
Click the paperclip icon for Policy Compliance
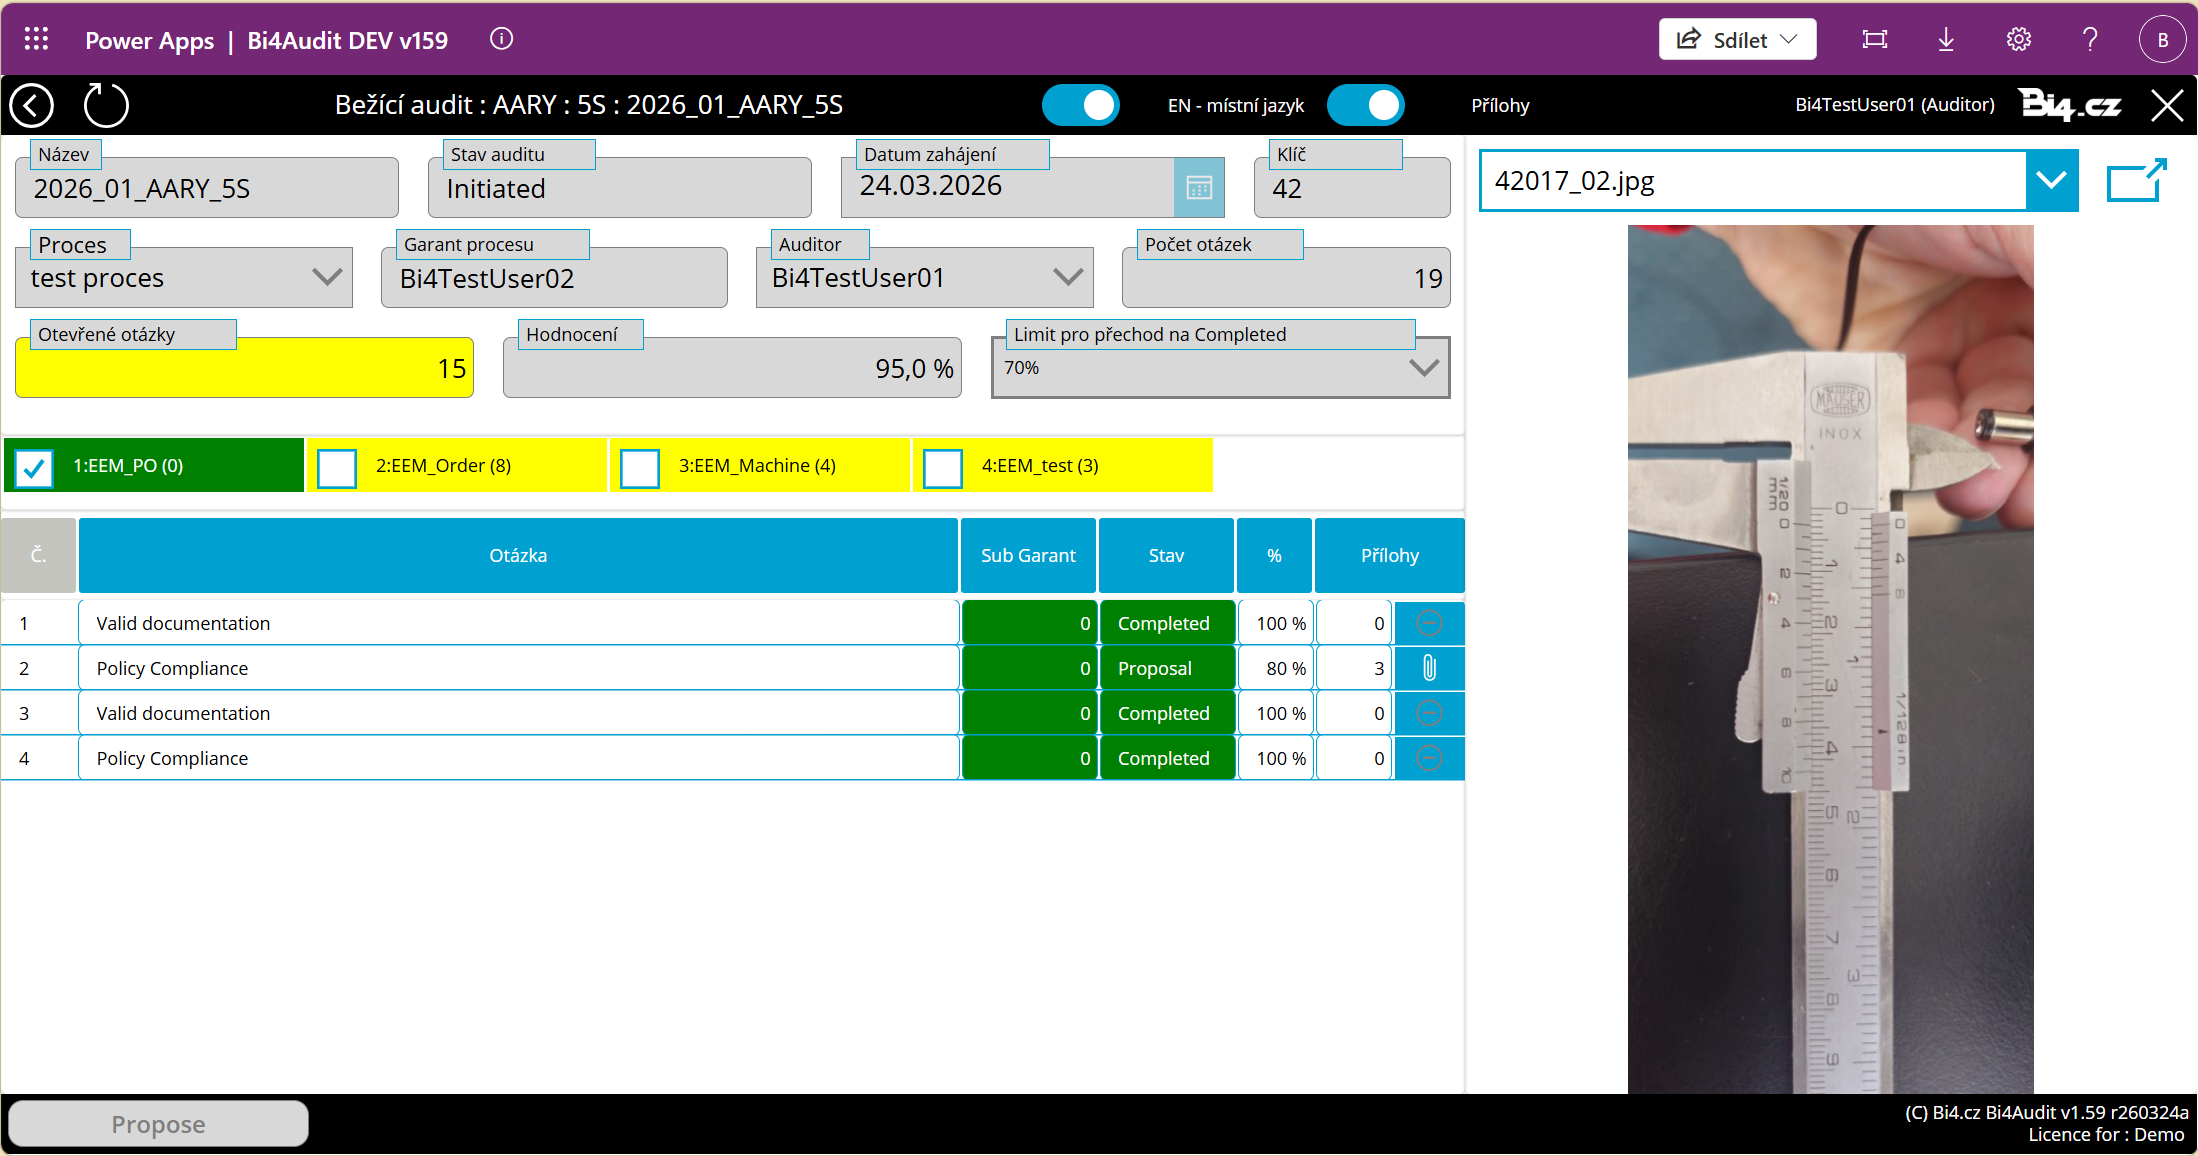(x=1429, y=668)
